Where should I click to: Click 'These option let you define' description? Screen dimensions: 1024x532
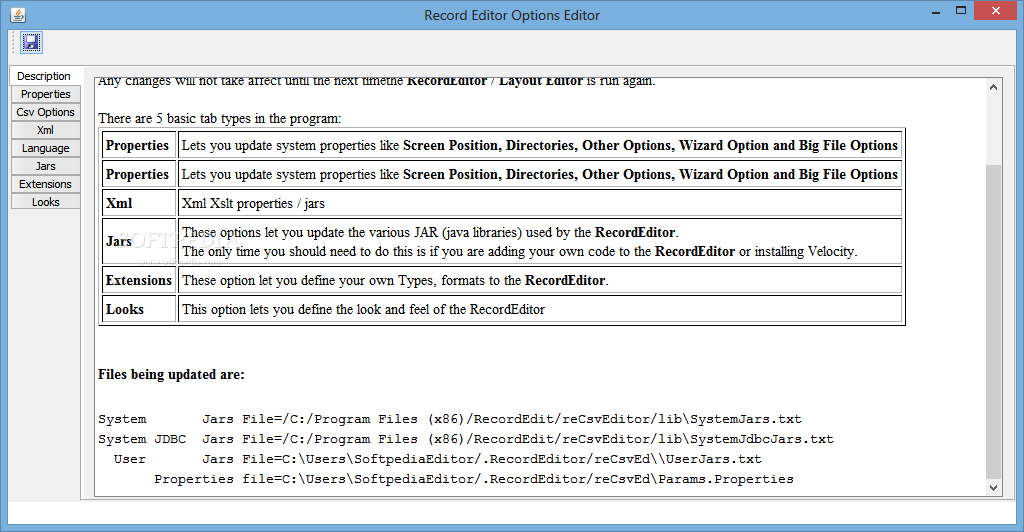(396, 280)
